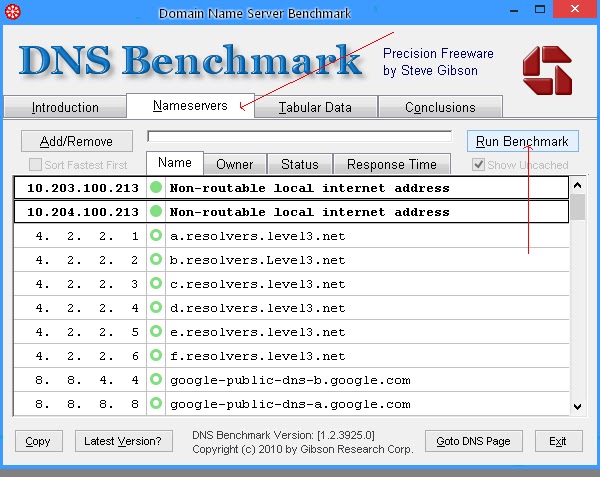The image size is (600, 477).
Task: Click the nameserver list scroll up arrow
Action: coord(577,186)
